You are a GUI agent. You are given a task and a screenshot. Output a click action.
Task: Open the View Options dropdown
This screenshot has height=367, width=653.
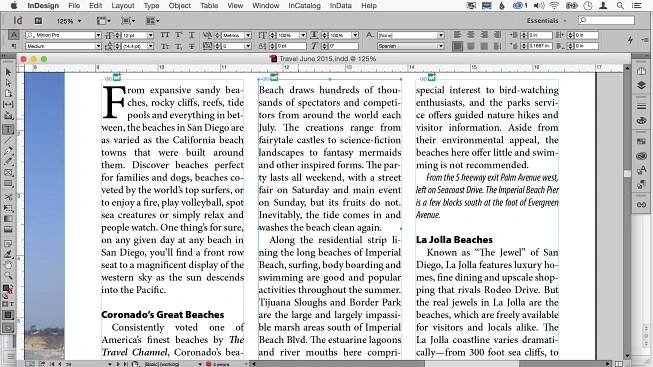click(x=104, y=20)
